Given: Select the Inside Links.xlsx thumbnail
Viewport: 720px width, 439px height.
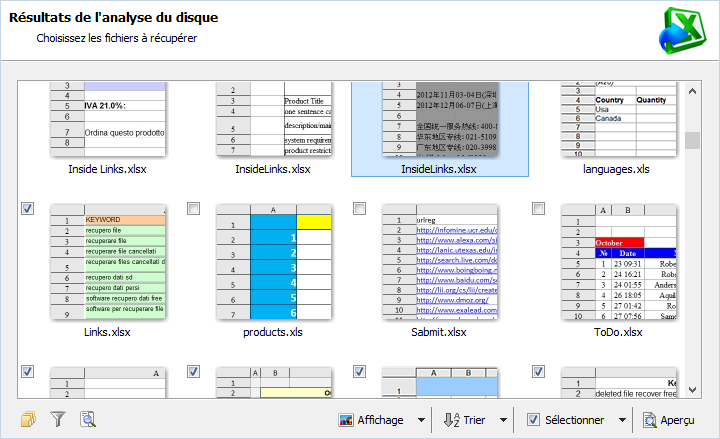Looking at the screenshot, I should point(107,119).
